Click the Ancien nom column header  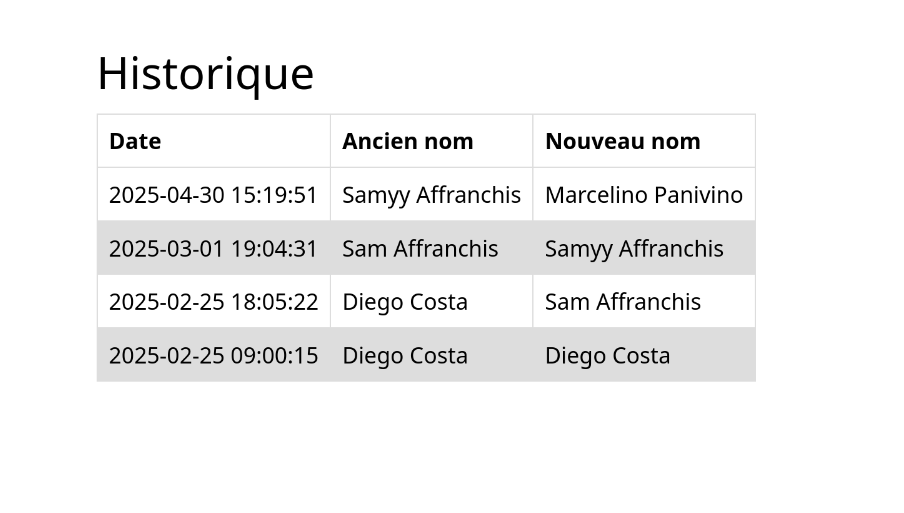[432, 141]
